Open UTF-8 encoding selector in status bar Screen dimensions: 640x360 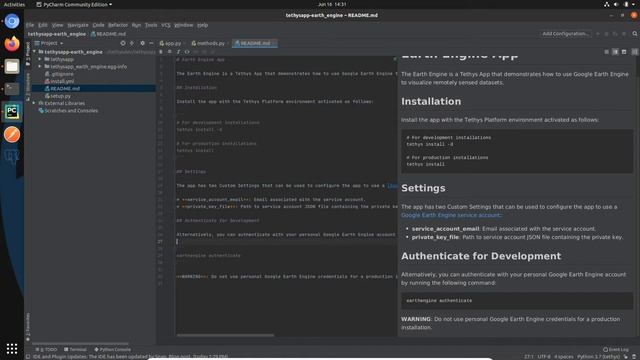point(544,356)
